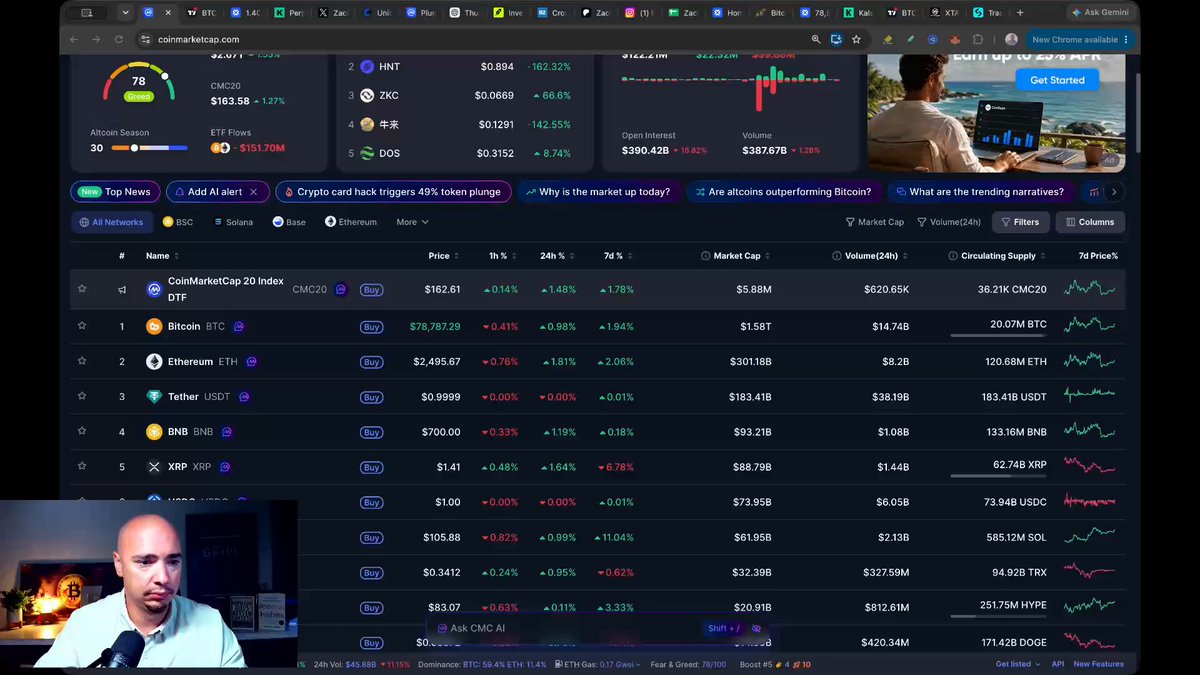Switch to the BSC network tab
The image size is (1200, 675).
pos(178,222)
